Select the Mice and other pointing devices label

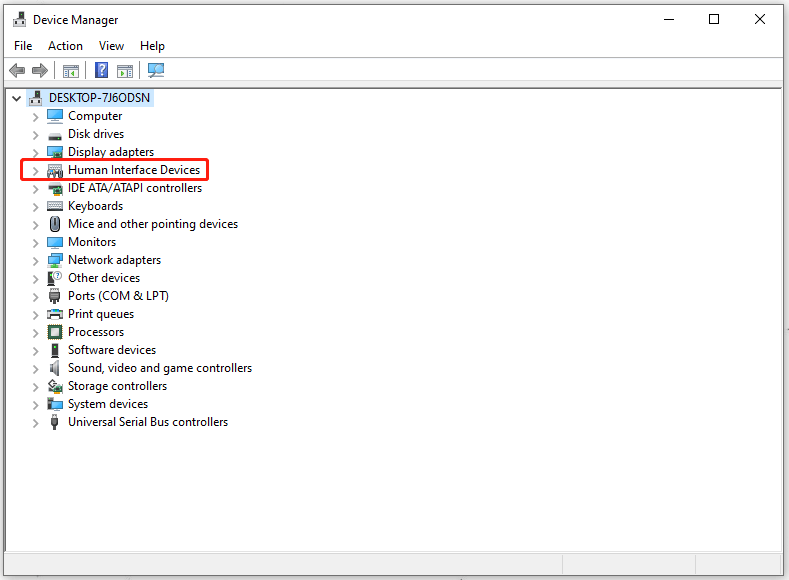[x=153, y=224]
